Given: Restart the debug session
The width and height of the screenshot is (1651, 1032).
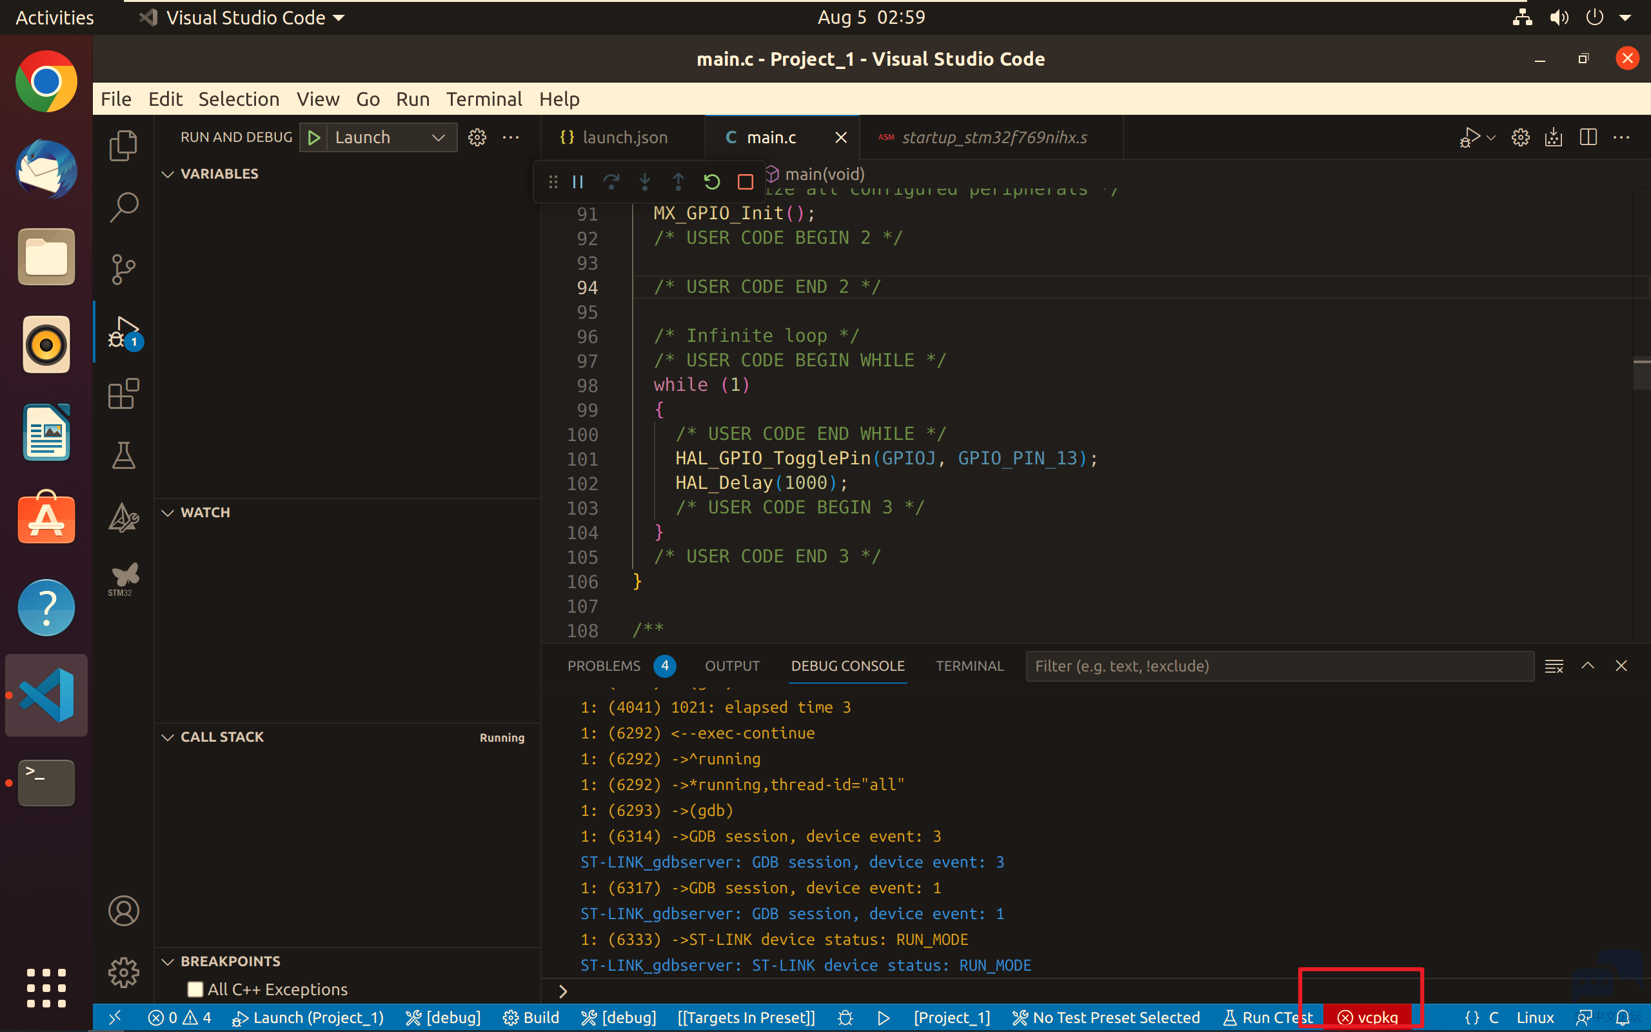Looking at the screenshot, I should (x=712, y=182).
